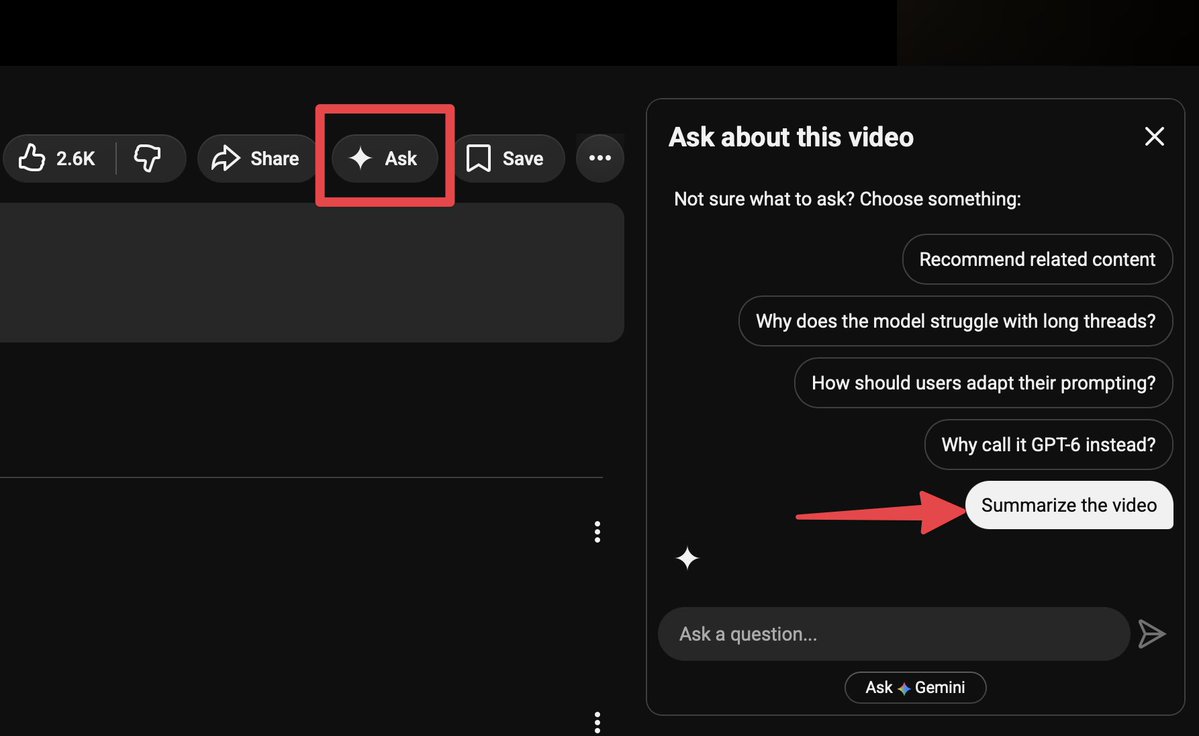Like the video with 2.6K thumbs up
1199x736 pixels.
(x=58, y=158)
